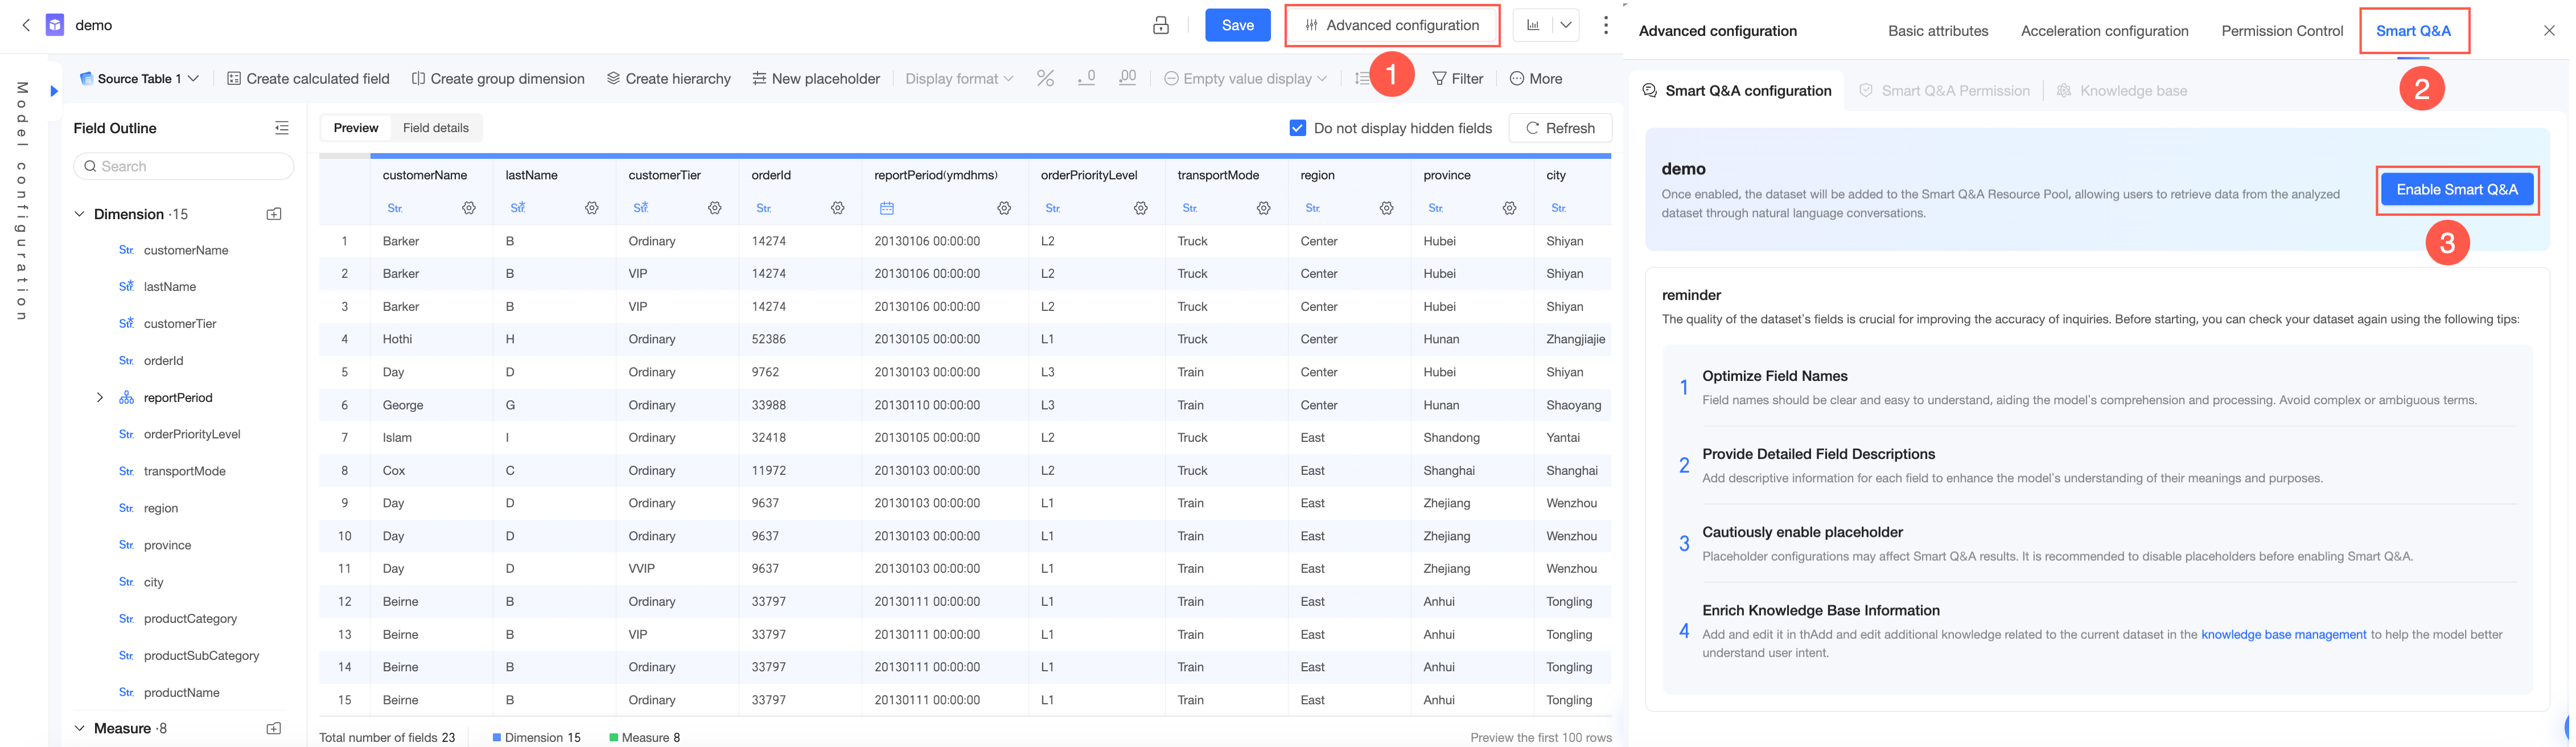Click the Field Outline search box
The height and width of the screenshot is (747, 2576).
pyautogui.click(x=184, y=166)
